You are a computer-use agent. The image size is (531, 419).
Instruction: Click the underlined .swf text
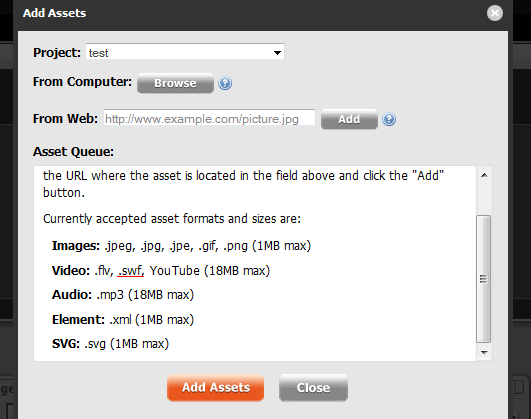(131, 271)
